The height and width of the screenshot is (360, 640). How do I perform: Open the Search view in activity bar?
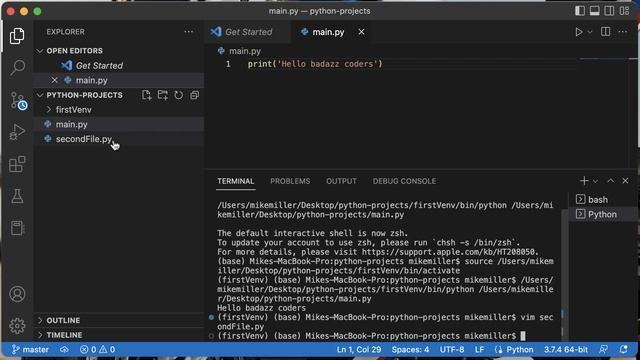click(x=17, y=67)
